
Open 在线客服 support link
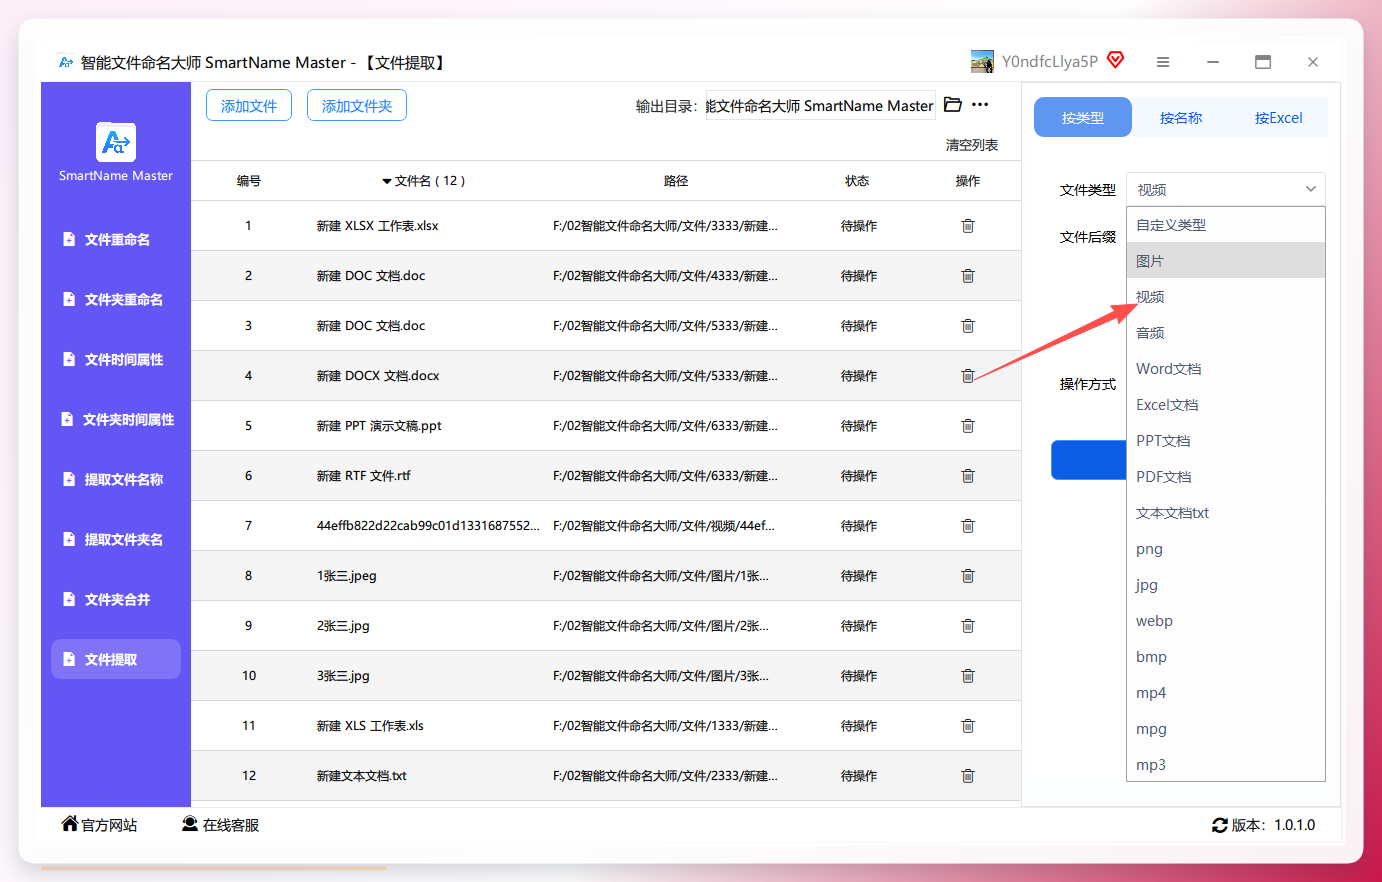220,825
